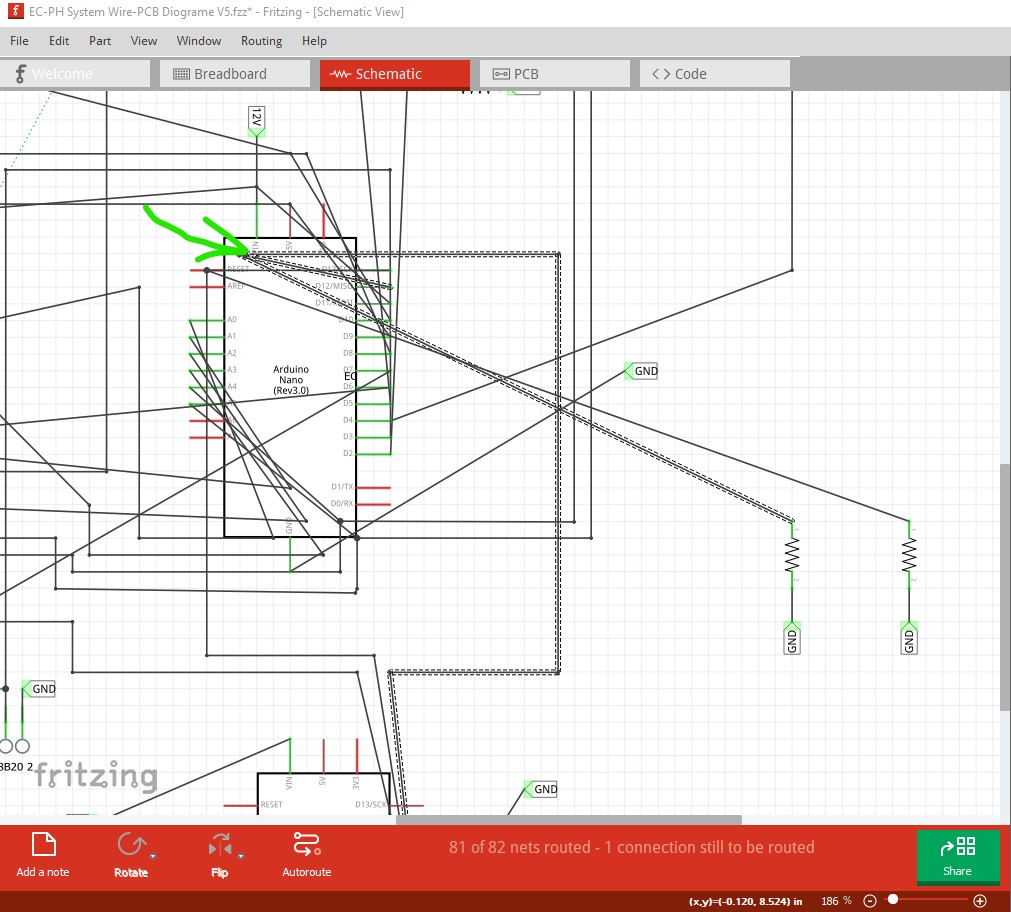Open the Routing menu

click(x=261, y=41)
